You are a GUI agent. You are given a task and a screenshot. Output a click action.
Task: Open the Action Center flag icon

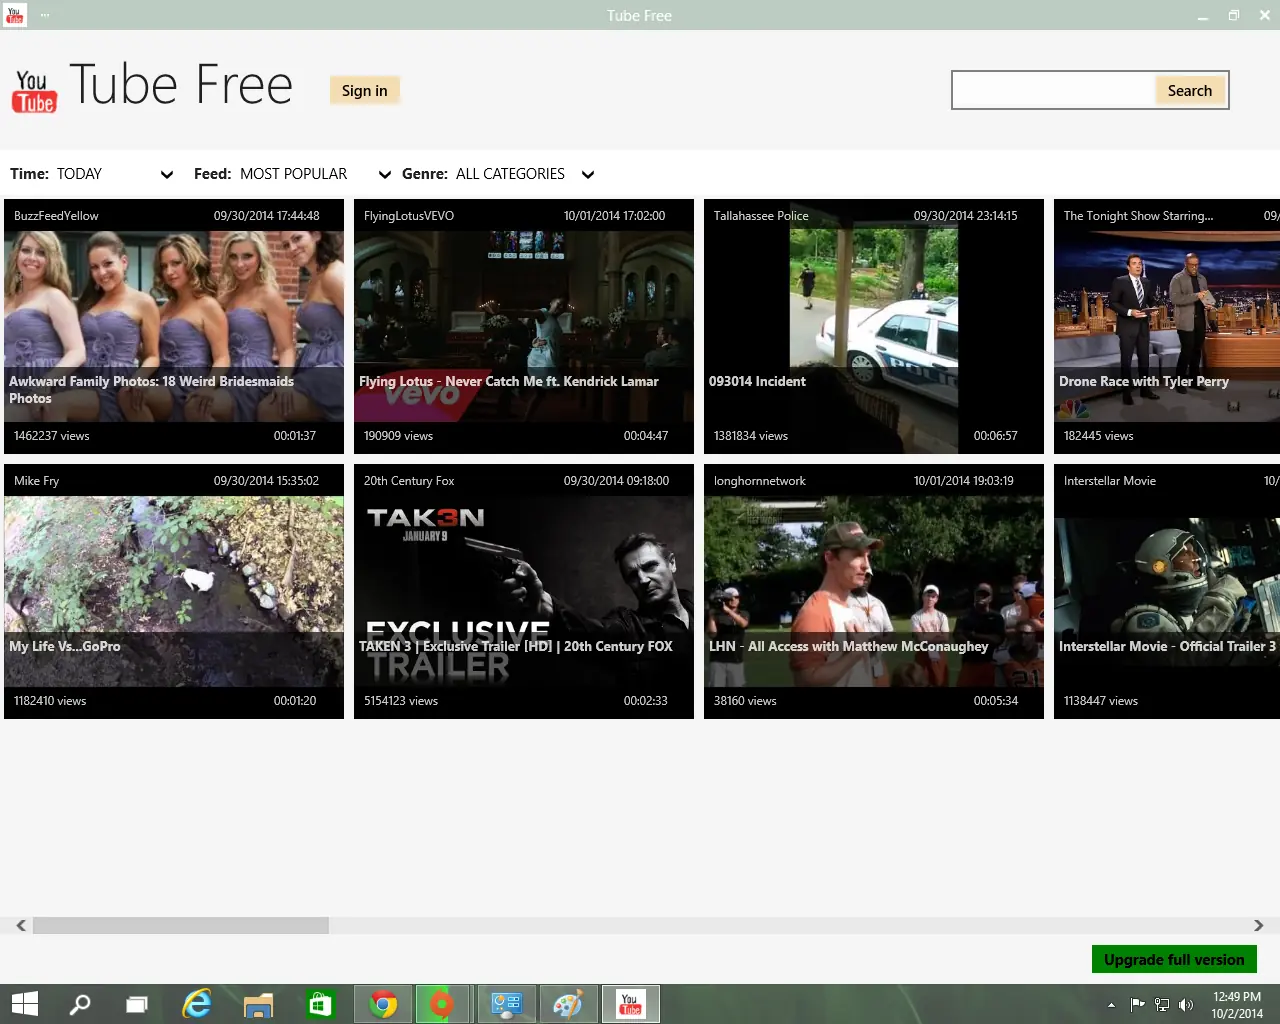pyautogui.click(x=1137, y=1005)
